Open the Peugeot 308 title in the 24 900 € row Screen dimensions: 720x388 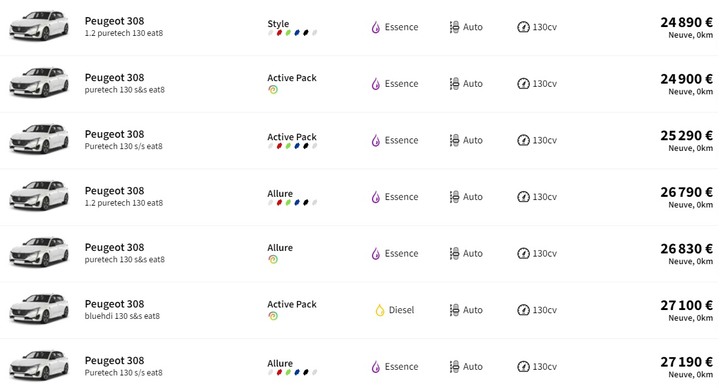point(114,78)
